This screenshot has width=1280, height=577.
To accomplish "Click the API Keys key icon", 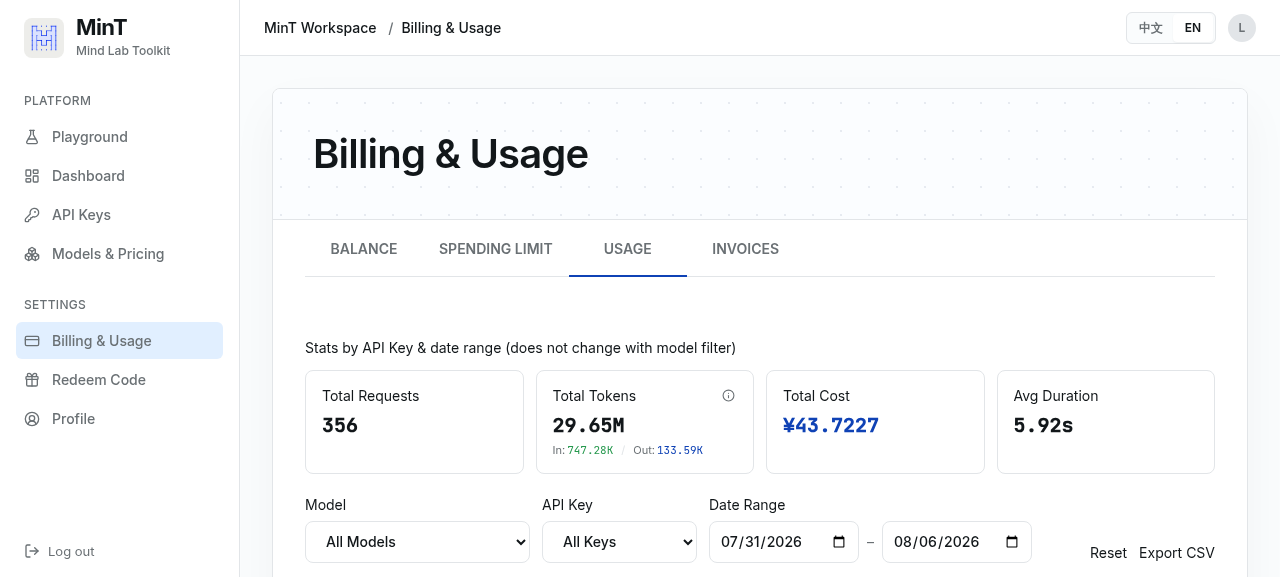I will click(32, 215).
